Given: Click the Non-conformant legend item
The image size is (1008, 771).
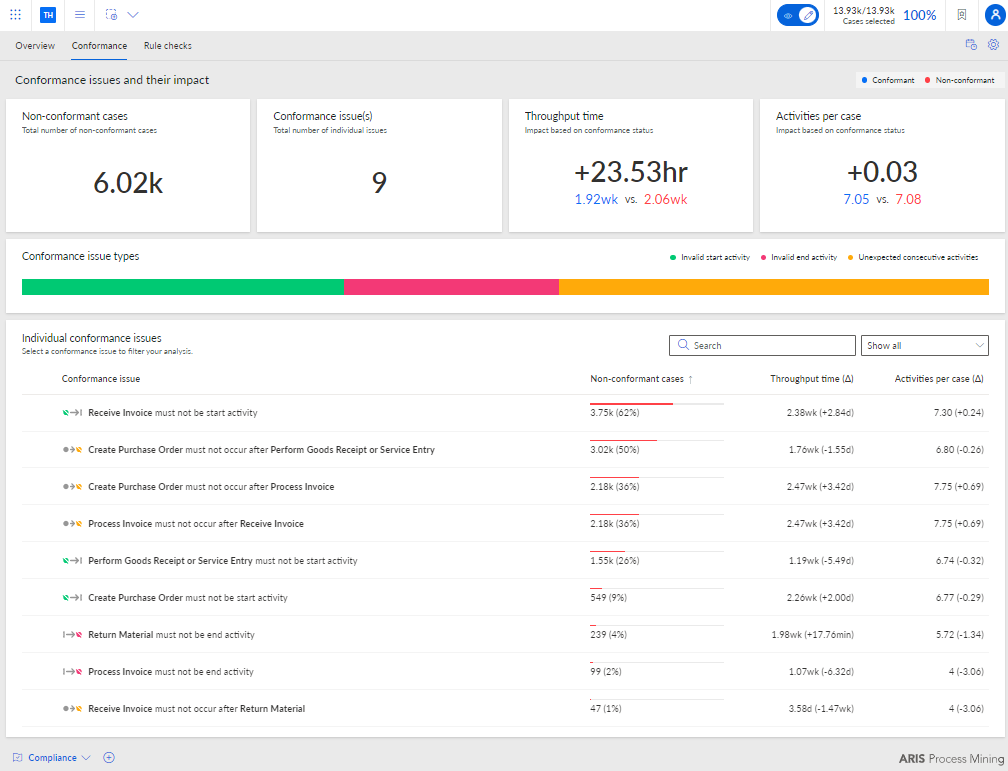Looking at the screenshot, I should point(959,80).
